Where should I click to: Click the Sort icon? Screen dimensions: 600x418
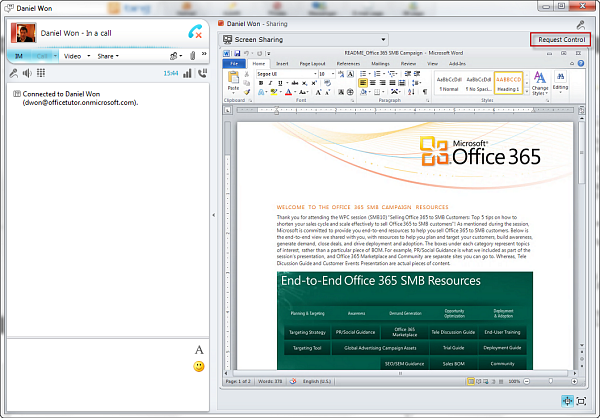(411, 92)
